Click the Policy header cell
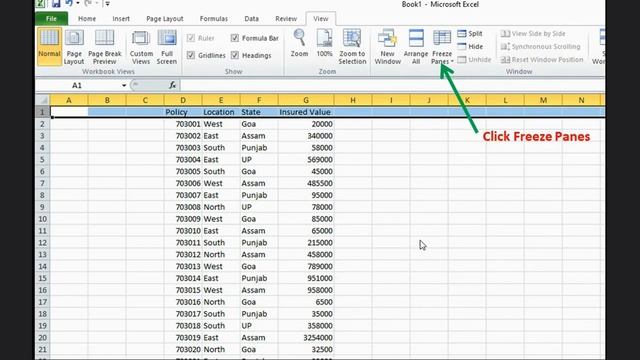The height and width of the screenshot is (360, 640). 183,112
